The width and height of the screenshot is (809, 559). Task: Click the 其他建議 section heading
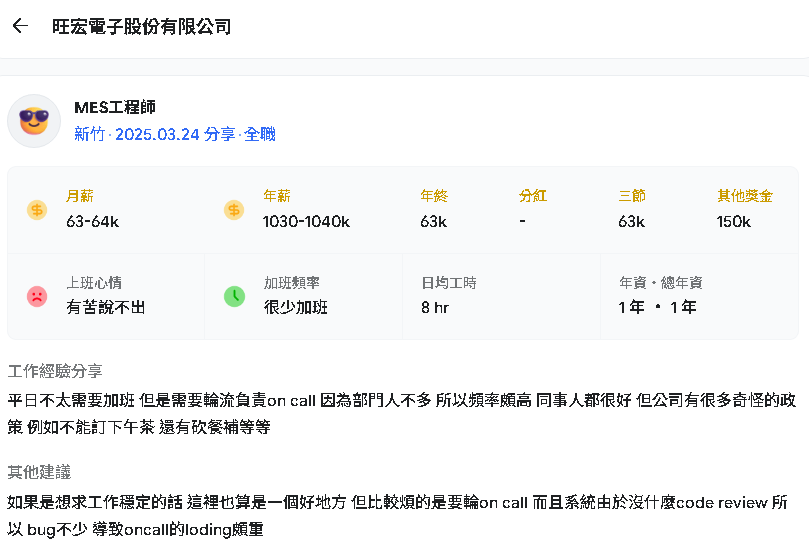(x=39, y=472)
